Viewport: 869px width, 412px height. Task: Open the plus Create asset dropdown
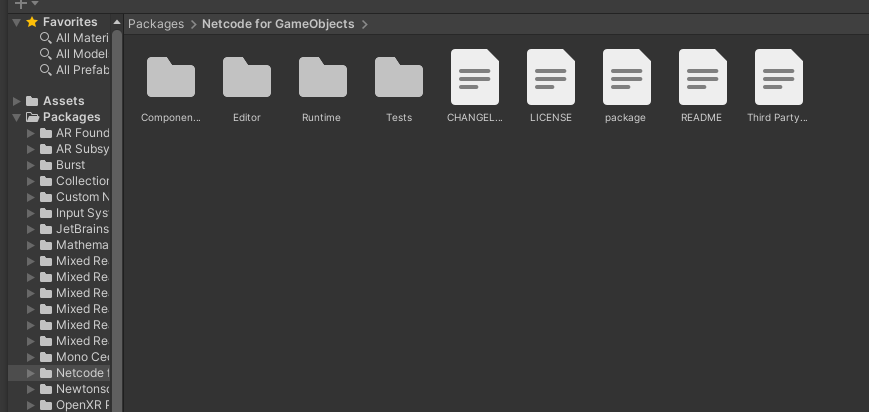(25, 4)
